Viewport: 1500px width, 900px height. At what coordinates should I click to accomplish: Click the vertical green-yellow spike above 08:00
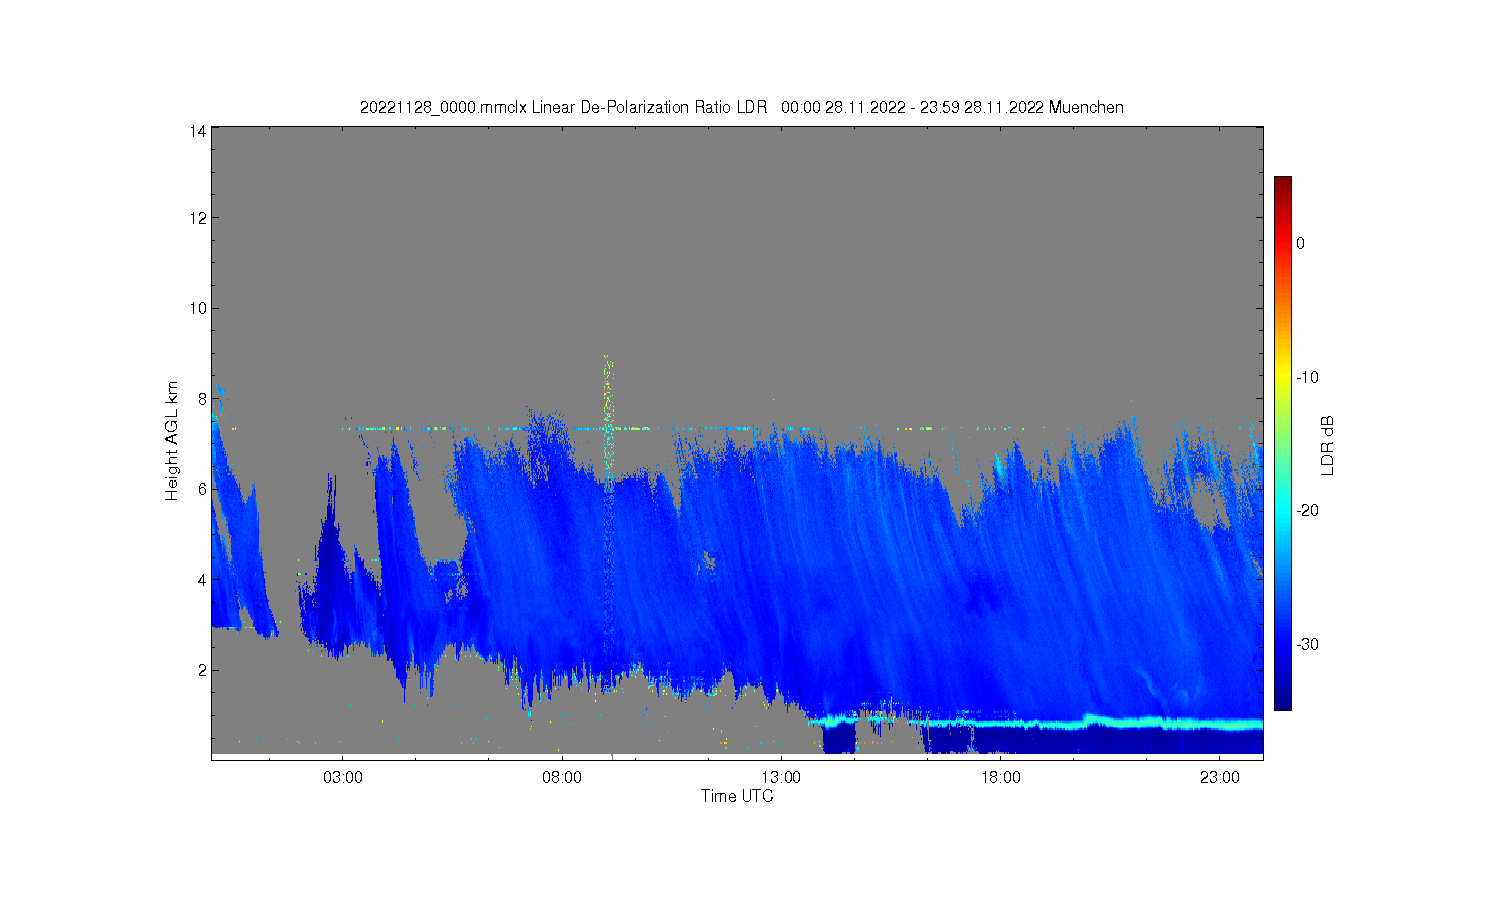coord(607,420)
